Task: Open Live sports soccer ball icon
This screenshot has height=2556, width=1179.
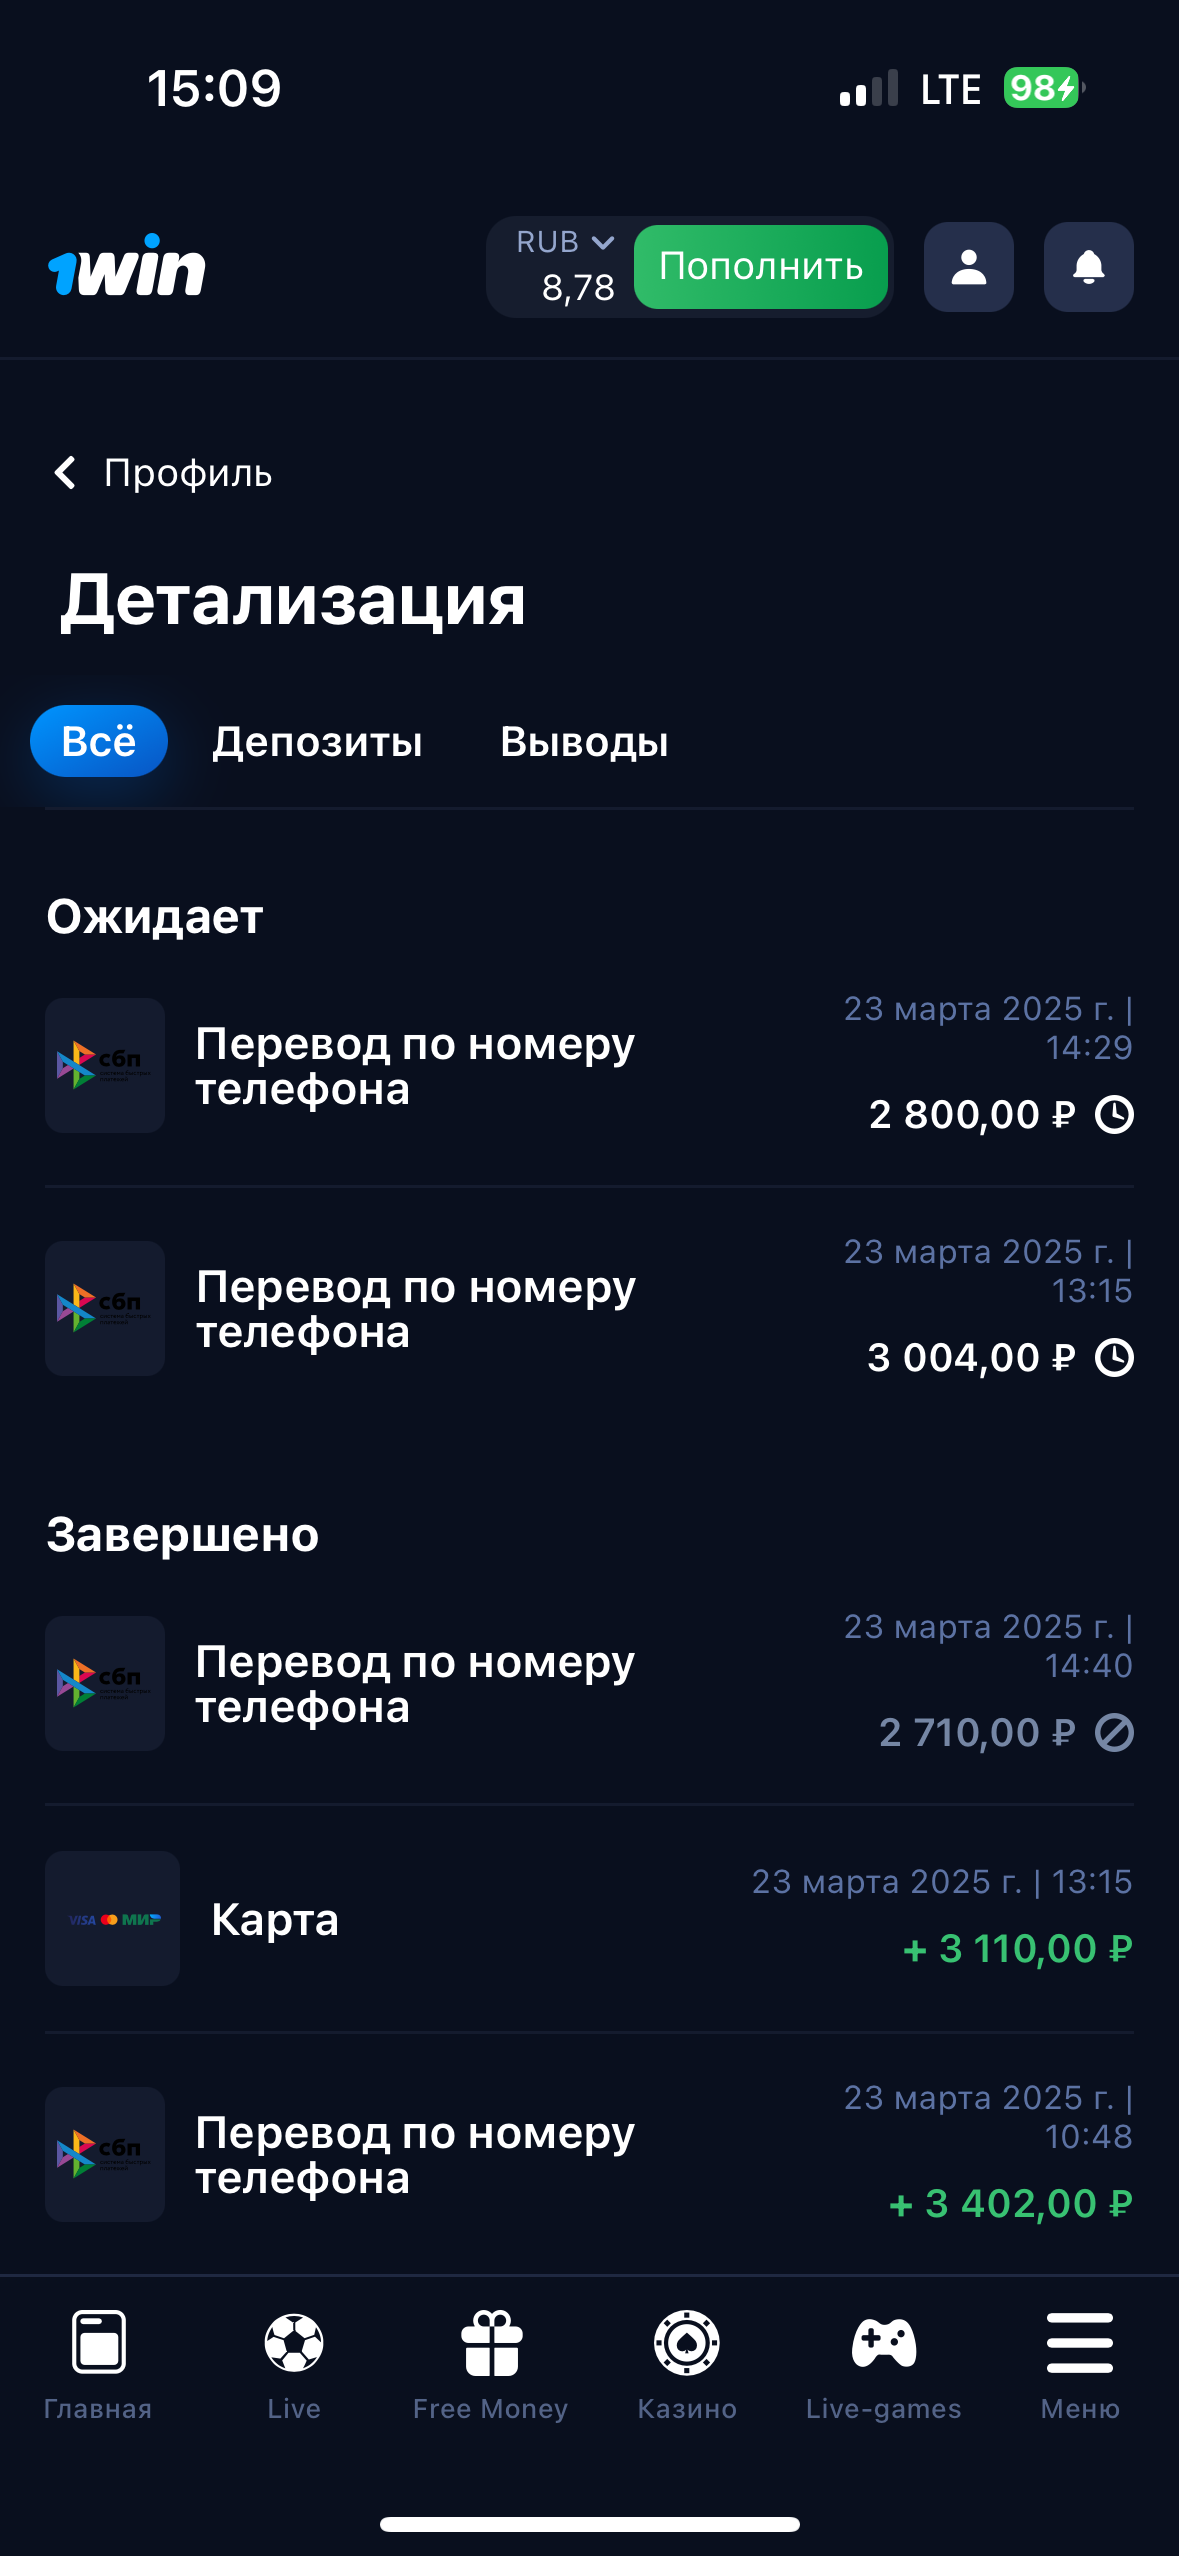Action: pyautogui.click(x=294, y=2343)
